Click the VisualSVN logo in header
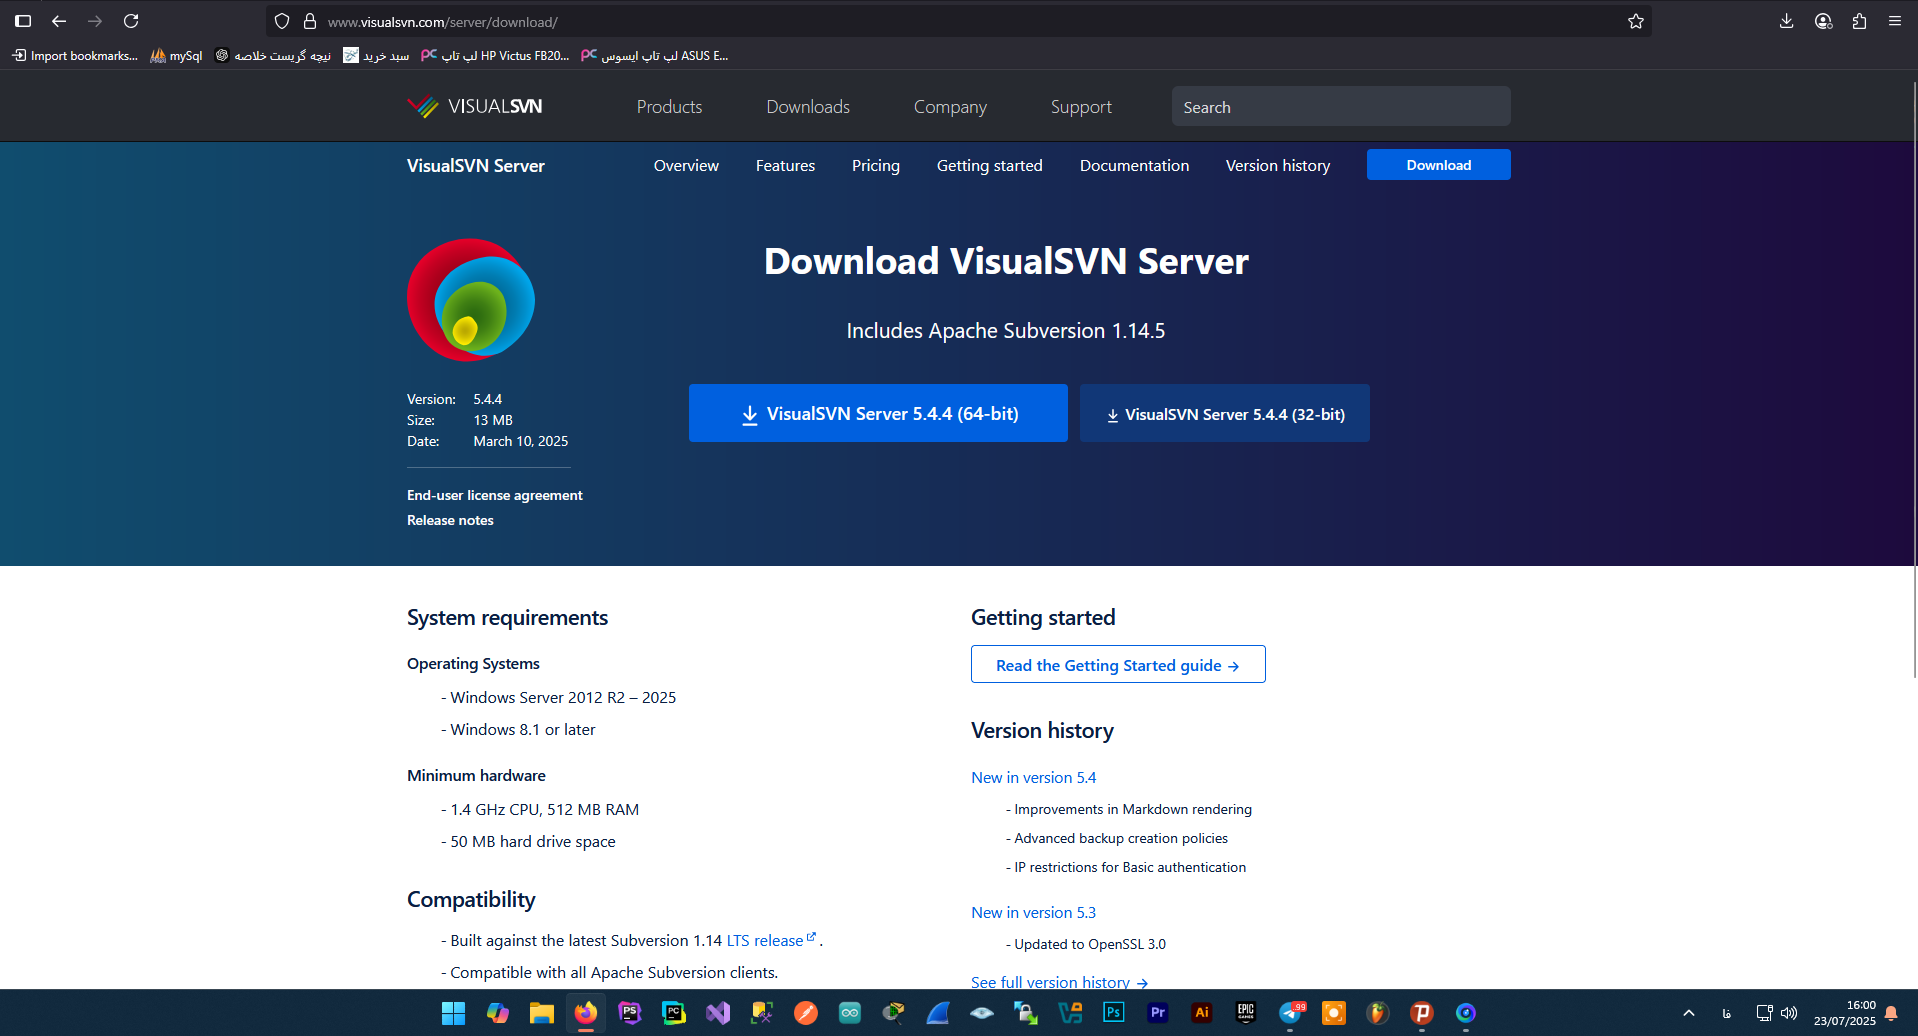 coord(475,107)
